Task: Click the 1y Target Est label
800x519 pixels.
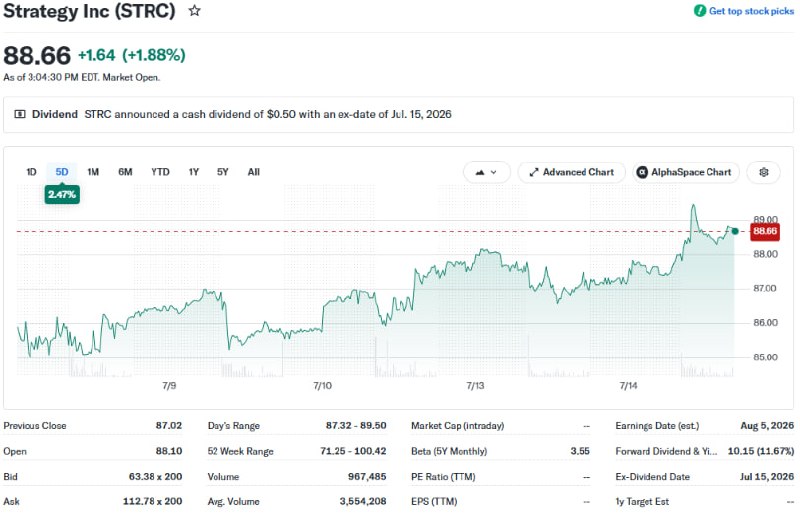Action: (642, 501)
